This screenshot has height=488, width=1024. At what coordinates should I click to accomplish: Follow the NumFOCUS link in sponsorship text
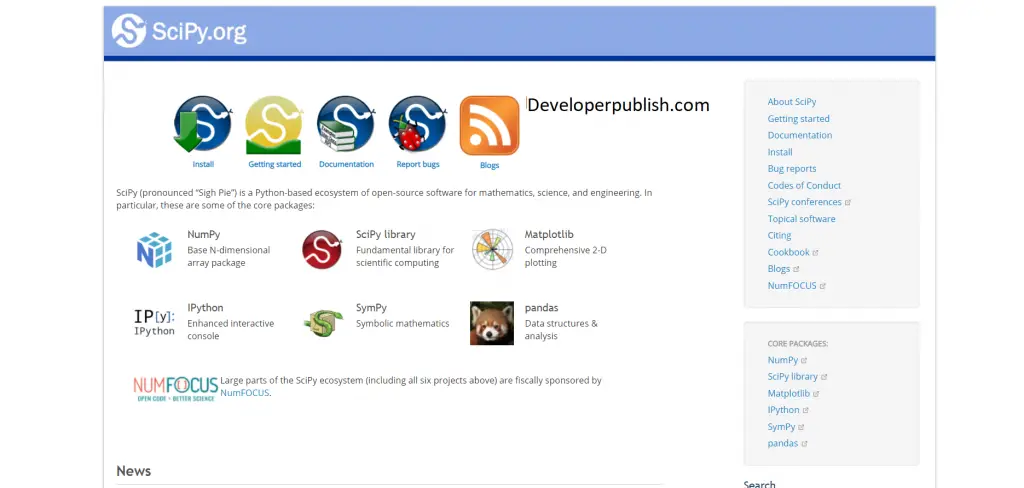tap(245, 393)
